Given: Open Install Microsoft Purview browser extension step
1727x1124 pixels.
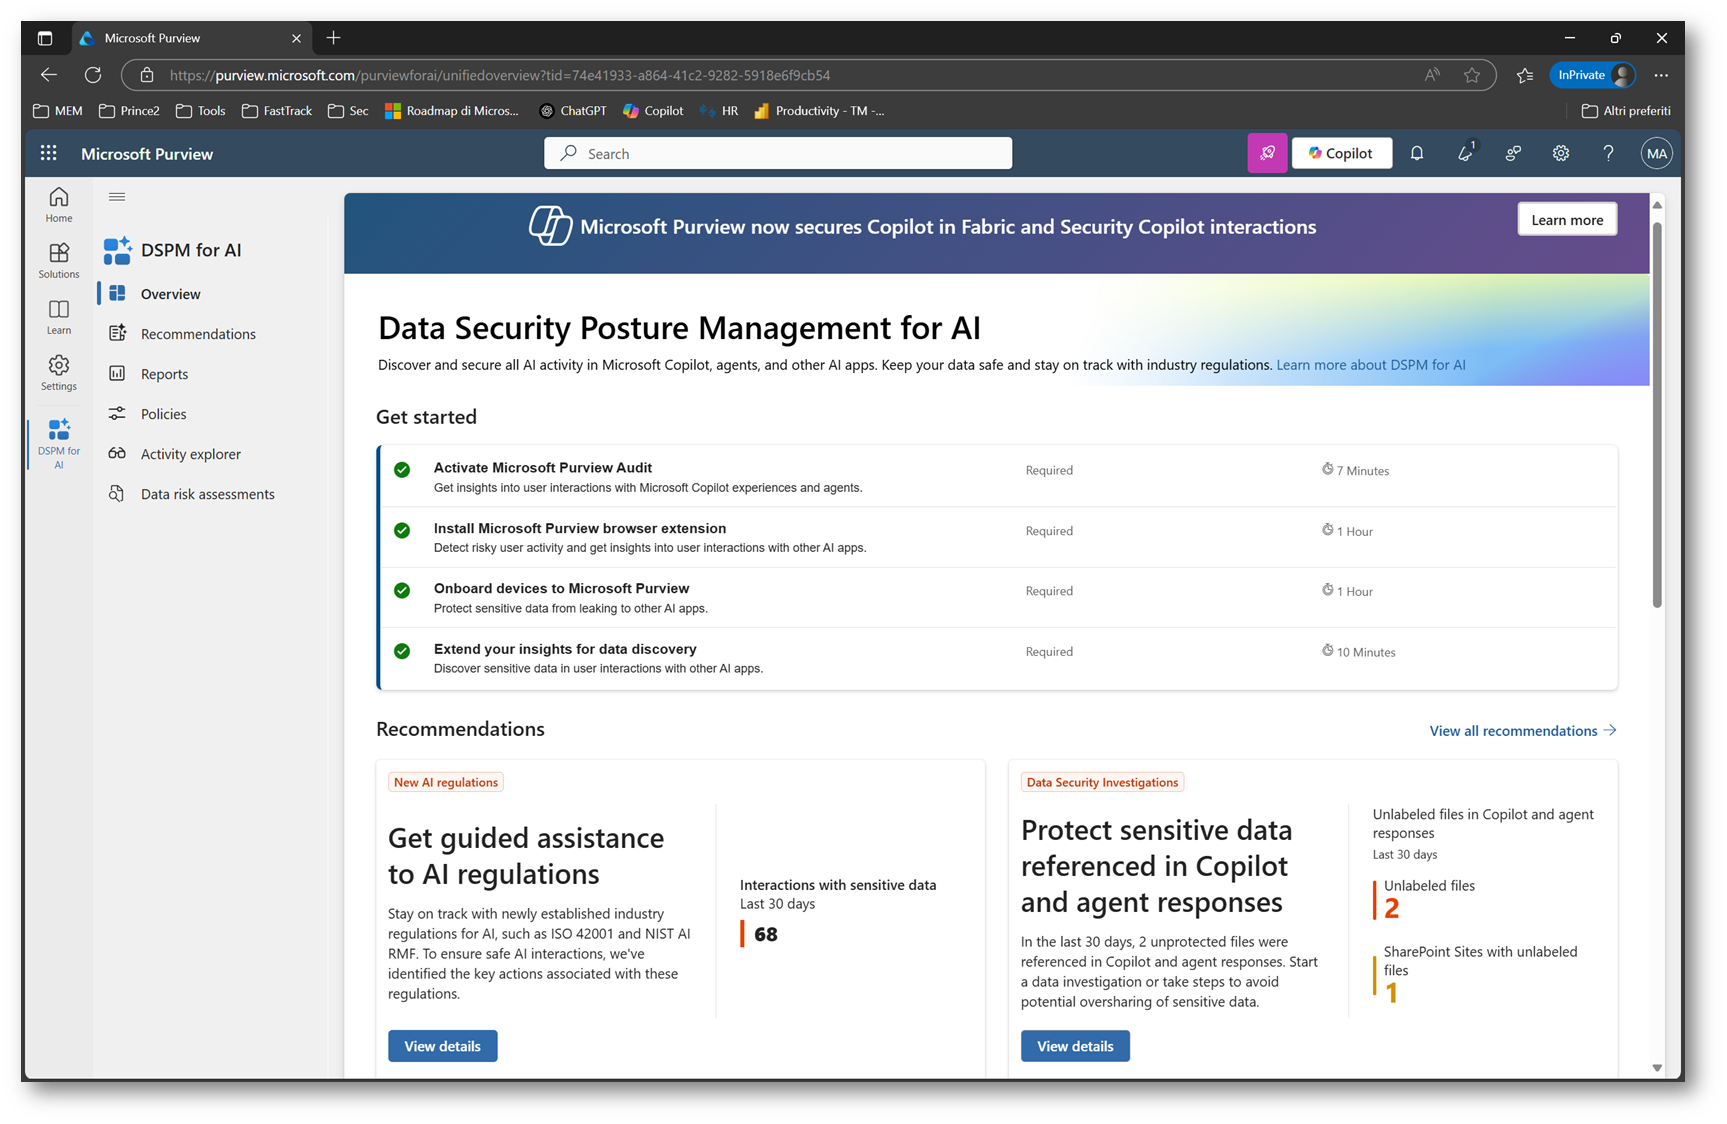Looking at the screenshot, I should pos(997,538).
